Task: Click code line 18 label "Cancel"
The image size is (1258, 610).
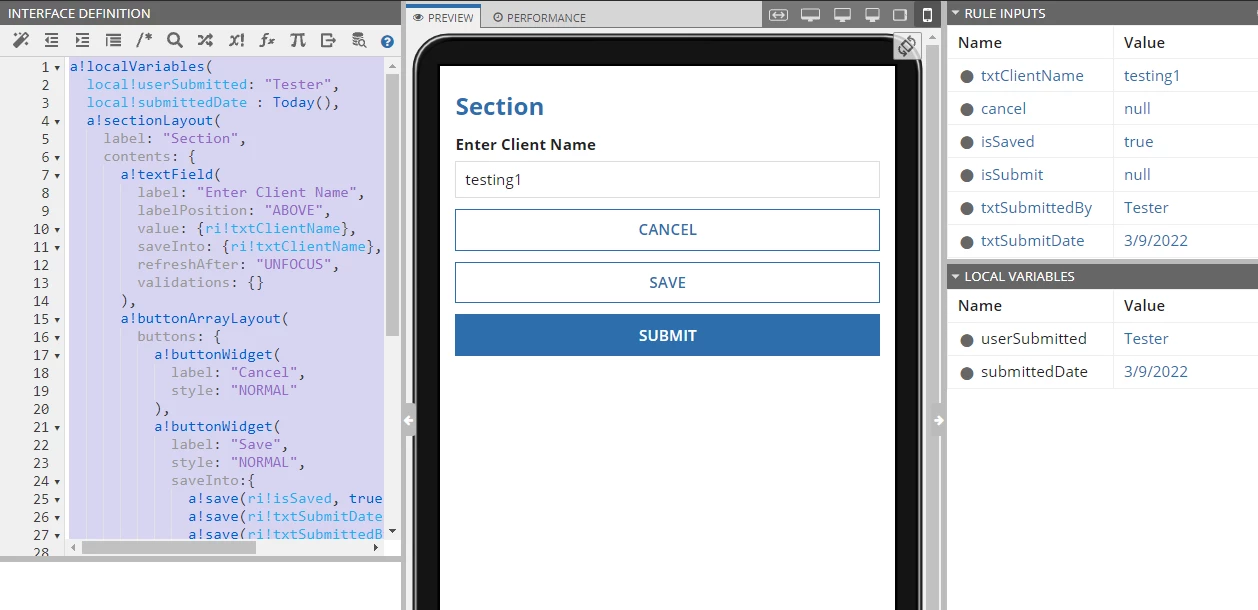Action: click(238, 373)
